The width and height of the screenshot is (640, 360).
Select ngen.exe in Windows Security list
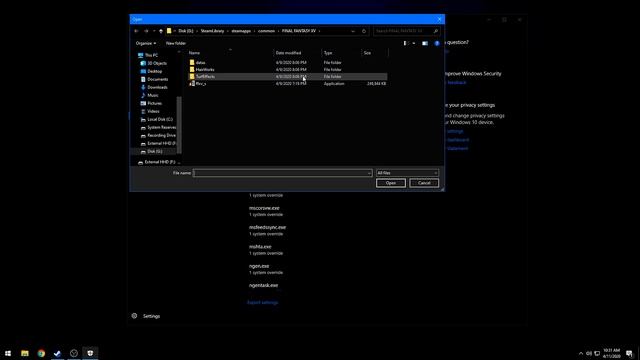[x=259, y=266]
